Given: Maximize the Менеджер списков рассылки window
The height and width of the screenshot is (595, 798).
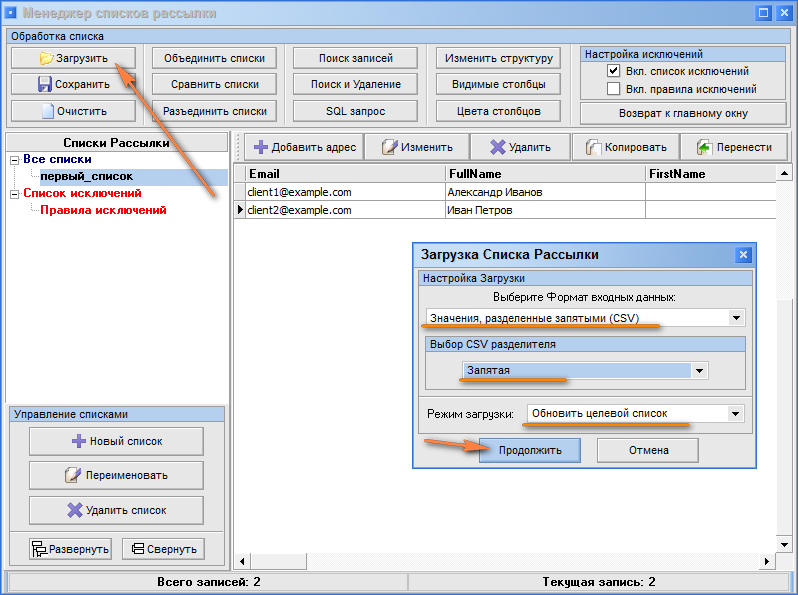Looking at the screenshot, I should (x=764, y=13).
